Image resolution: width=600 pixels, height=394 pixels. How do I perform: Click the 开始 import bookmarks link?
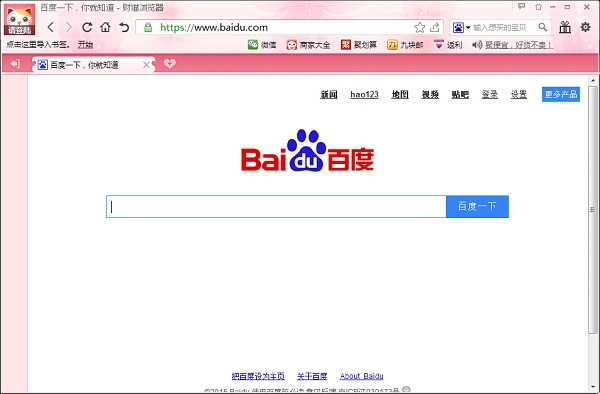tap(85, 44)
